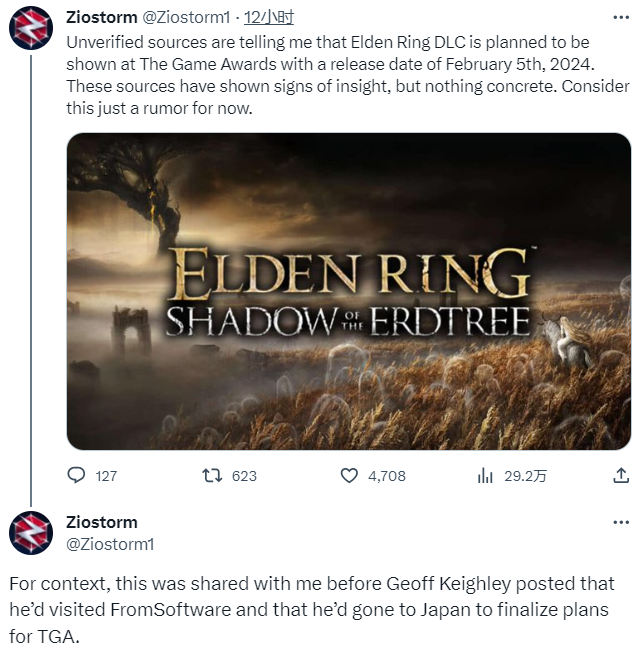Open the Elden Ring Shadow of the Erdtree image
The width and height of the screenshot is (641, 649).
tap(349, 291)
